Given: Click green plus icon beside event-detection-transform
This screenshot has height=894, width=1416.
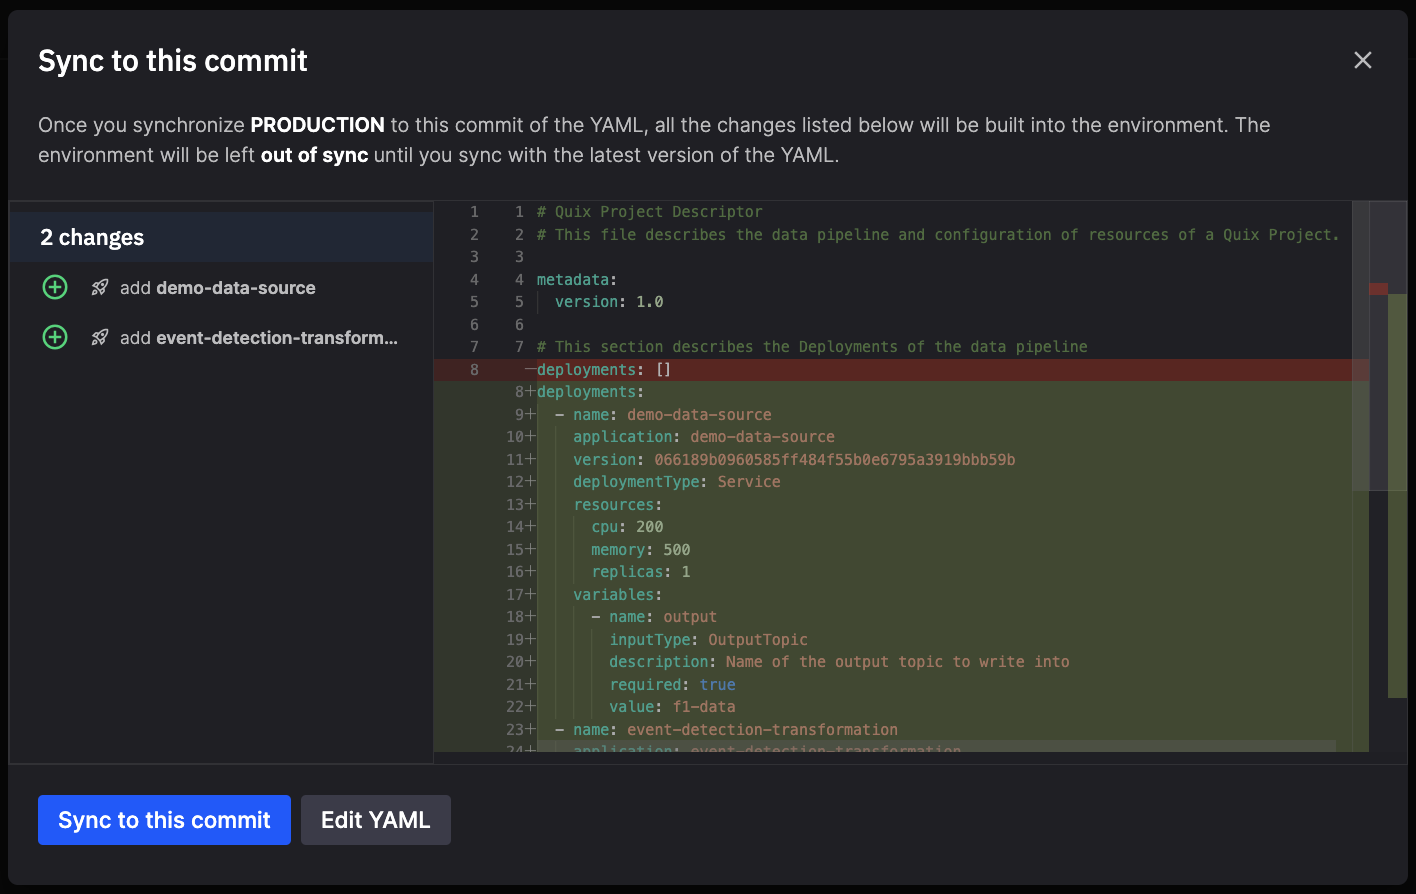Looking at the screenshot, I should [55, 338].
